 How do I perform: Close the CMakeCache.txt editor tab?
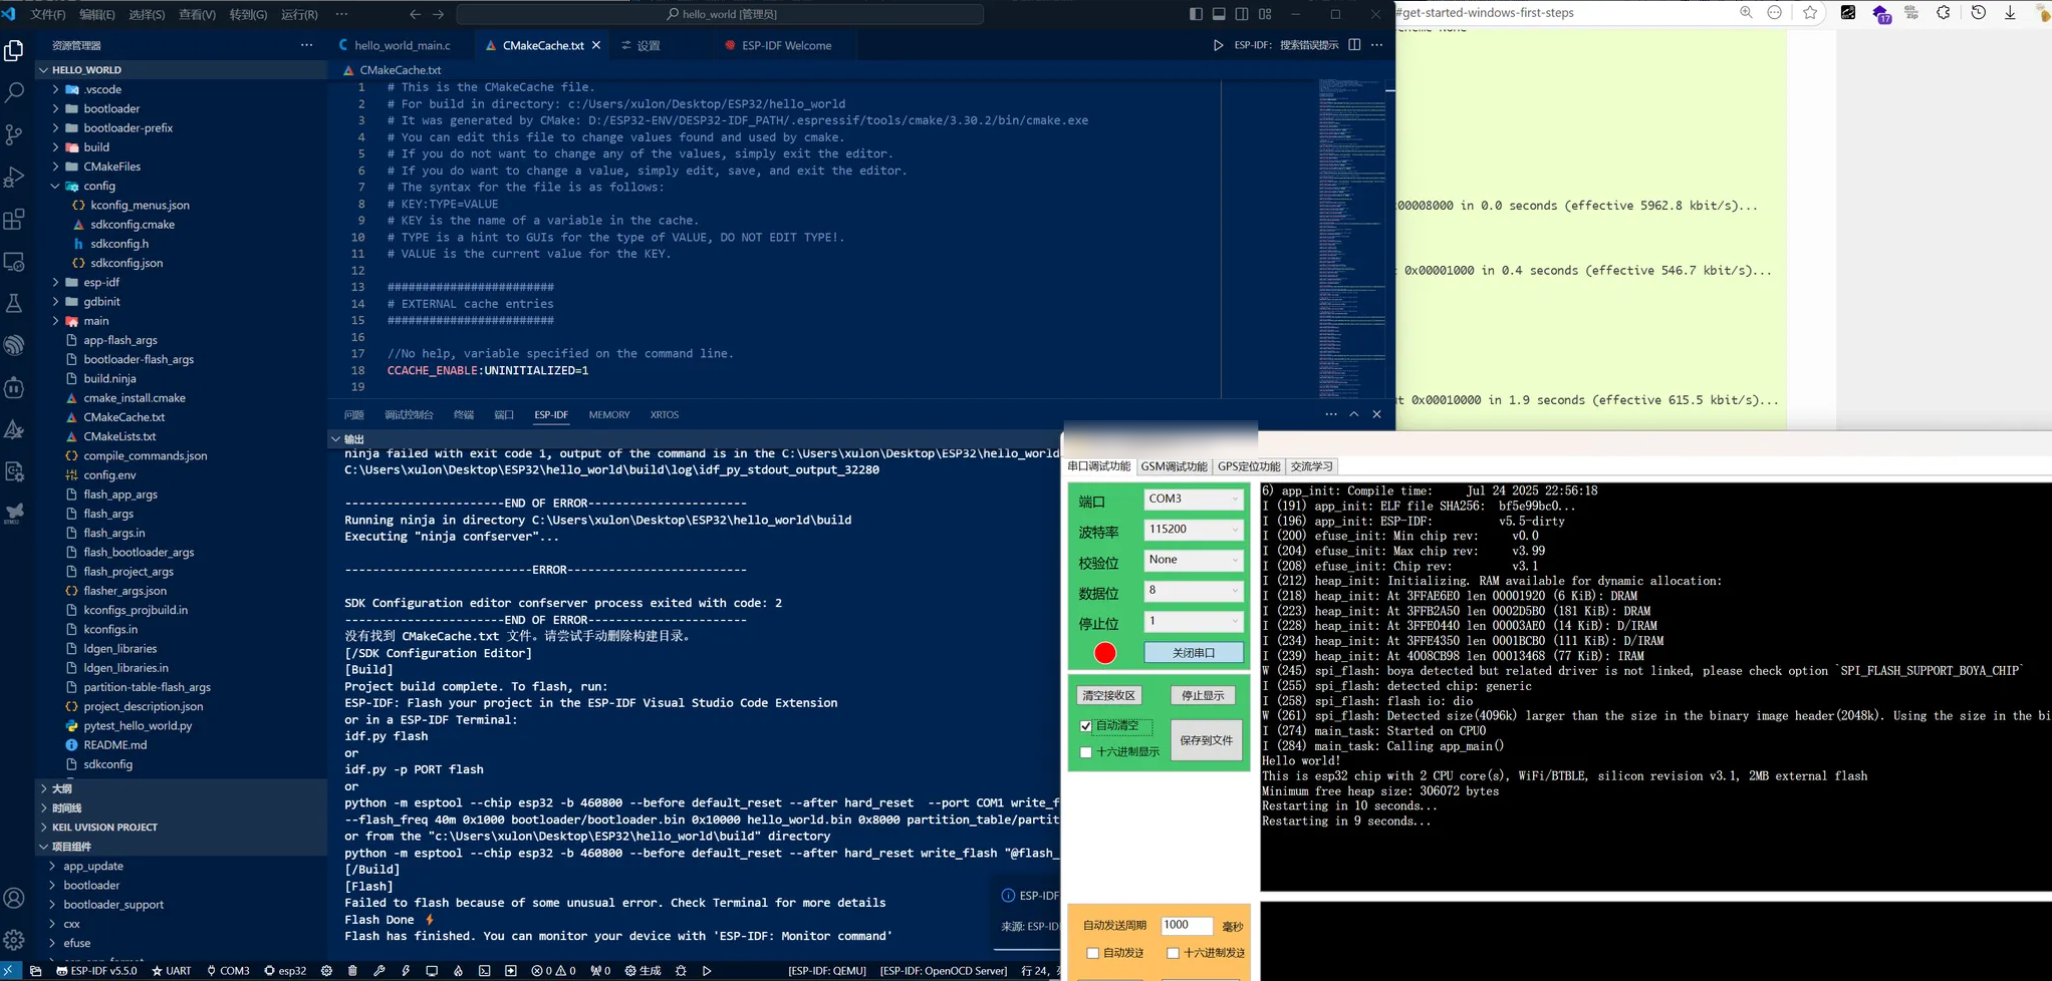click(597, 45)
